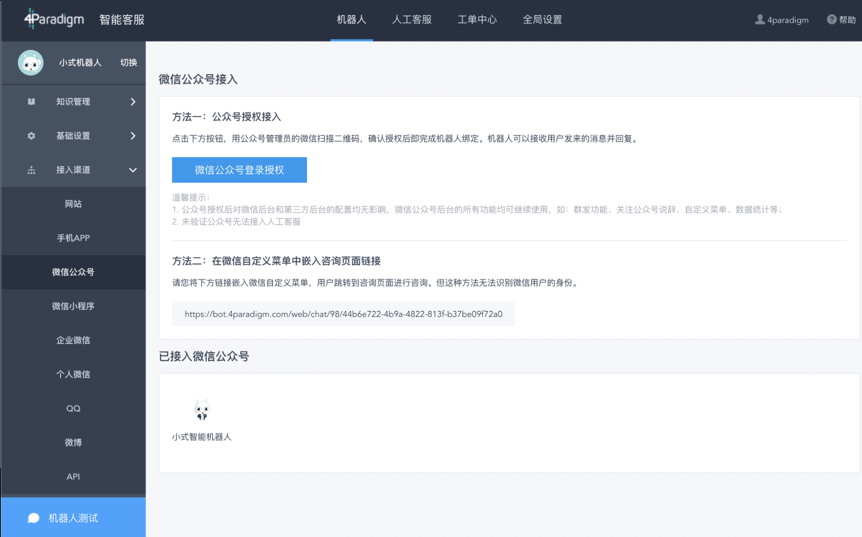Image resolution: width=862 pixels, height=537 pixels.
Task: Click the 接入渠道 menu label
Action: (x=73, y=170)
